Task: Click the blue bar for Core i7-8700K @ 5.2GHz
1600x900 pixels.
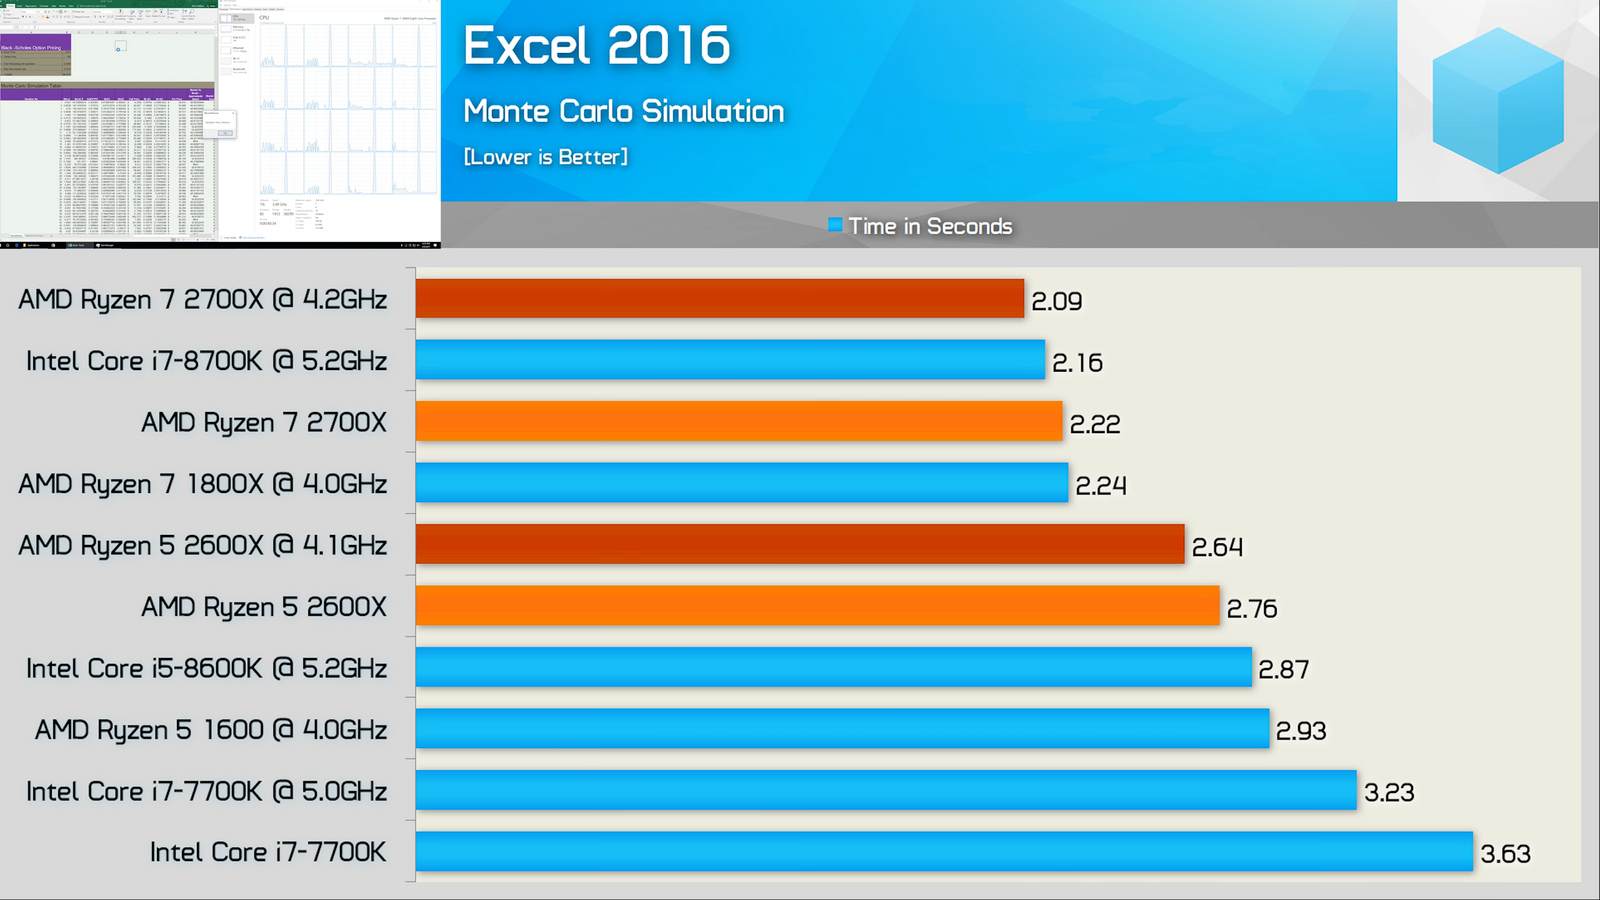Action: 730,360
